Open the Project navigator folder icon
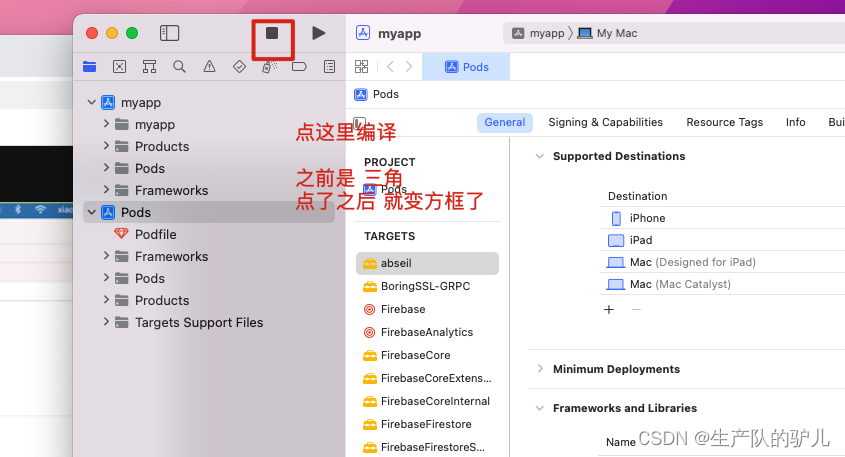Screen dimensions: 845x457 point(89,67)
